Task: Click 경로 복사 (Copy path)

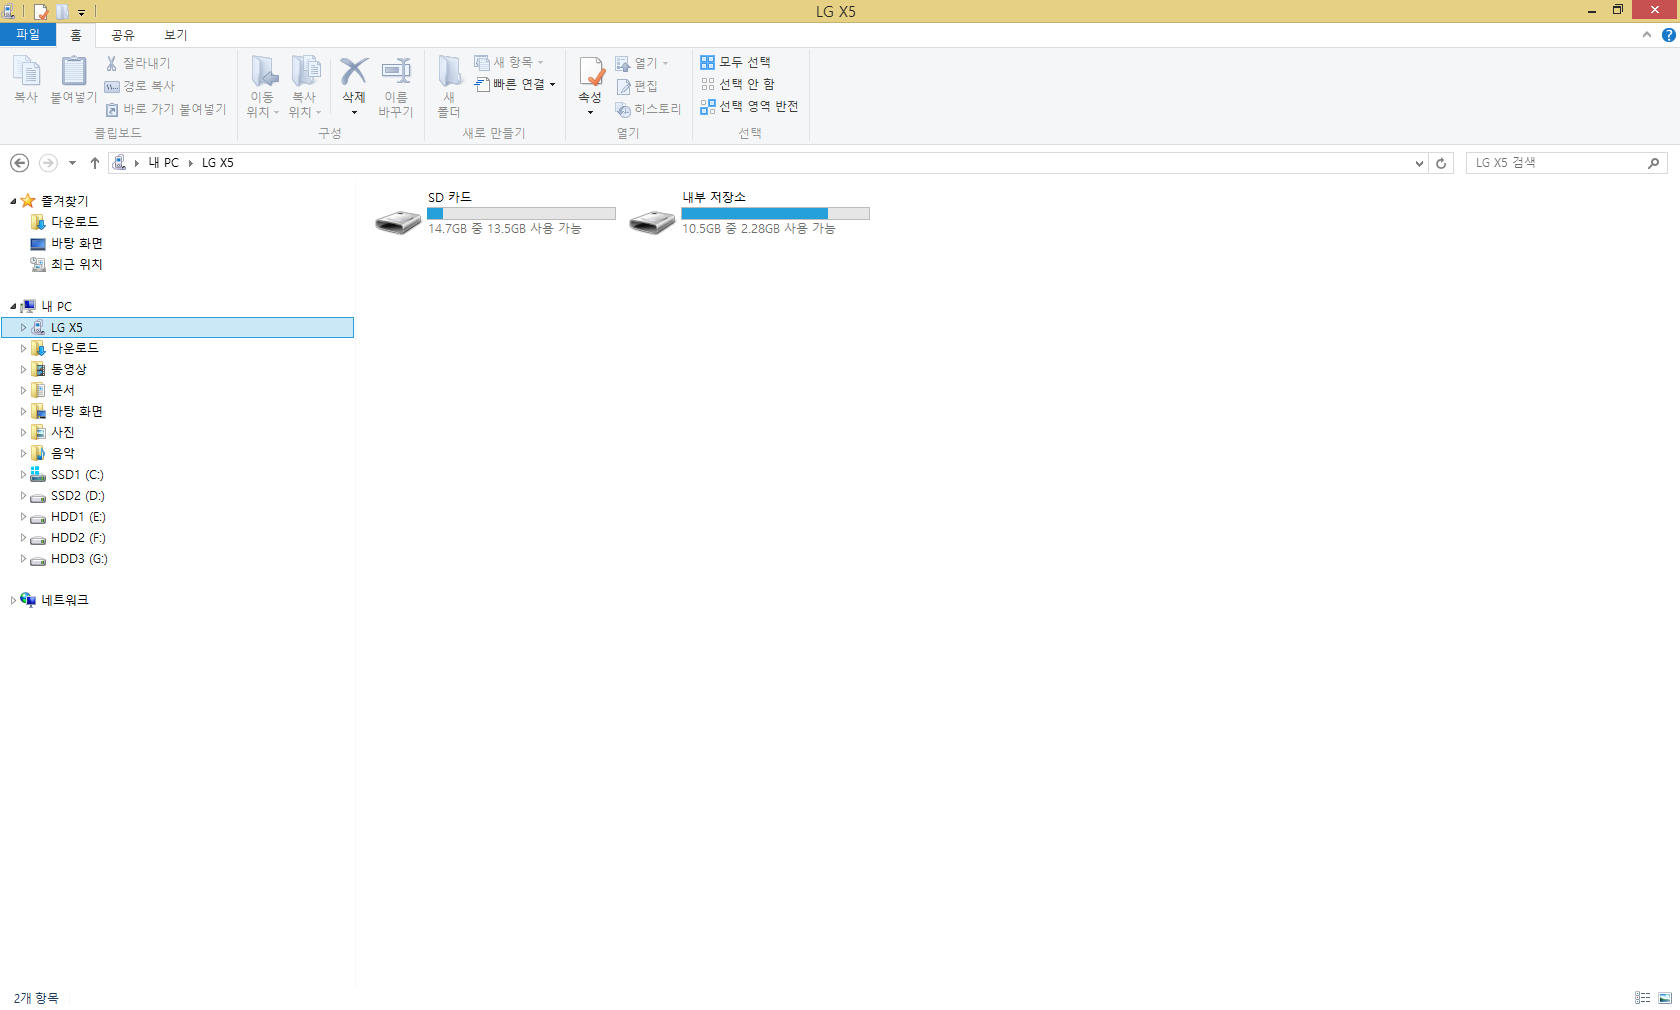Action: point(140,86)
